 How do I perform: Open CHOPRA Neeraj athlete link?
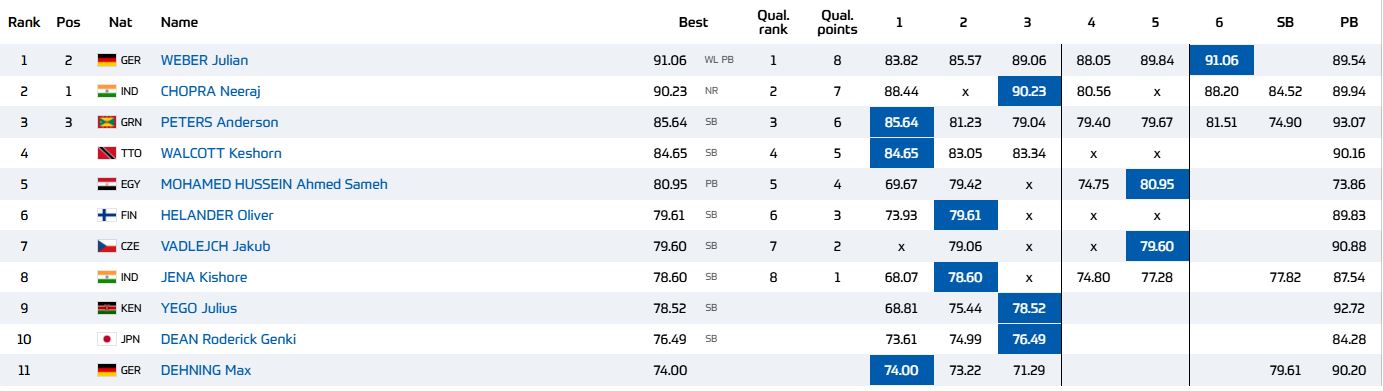click(x=210, y=91)
